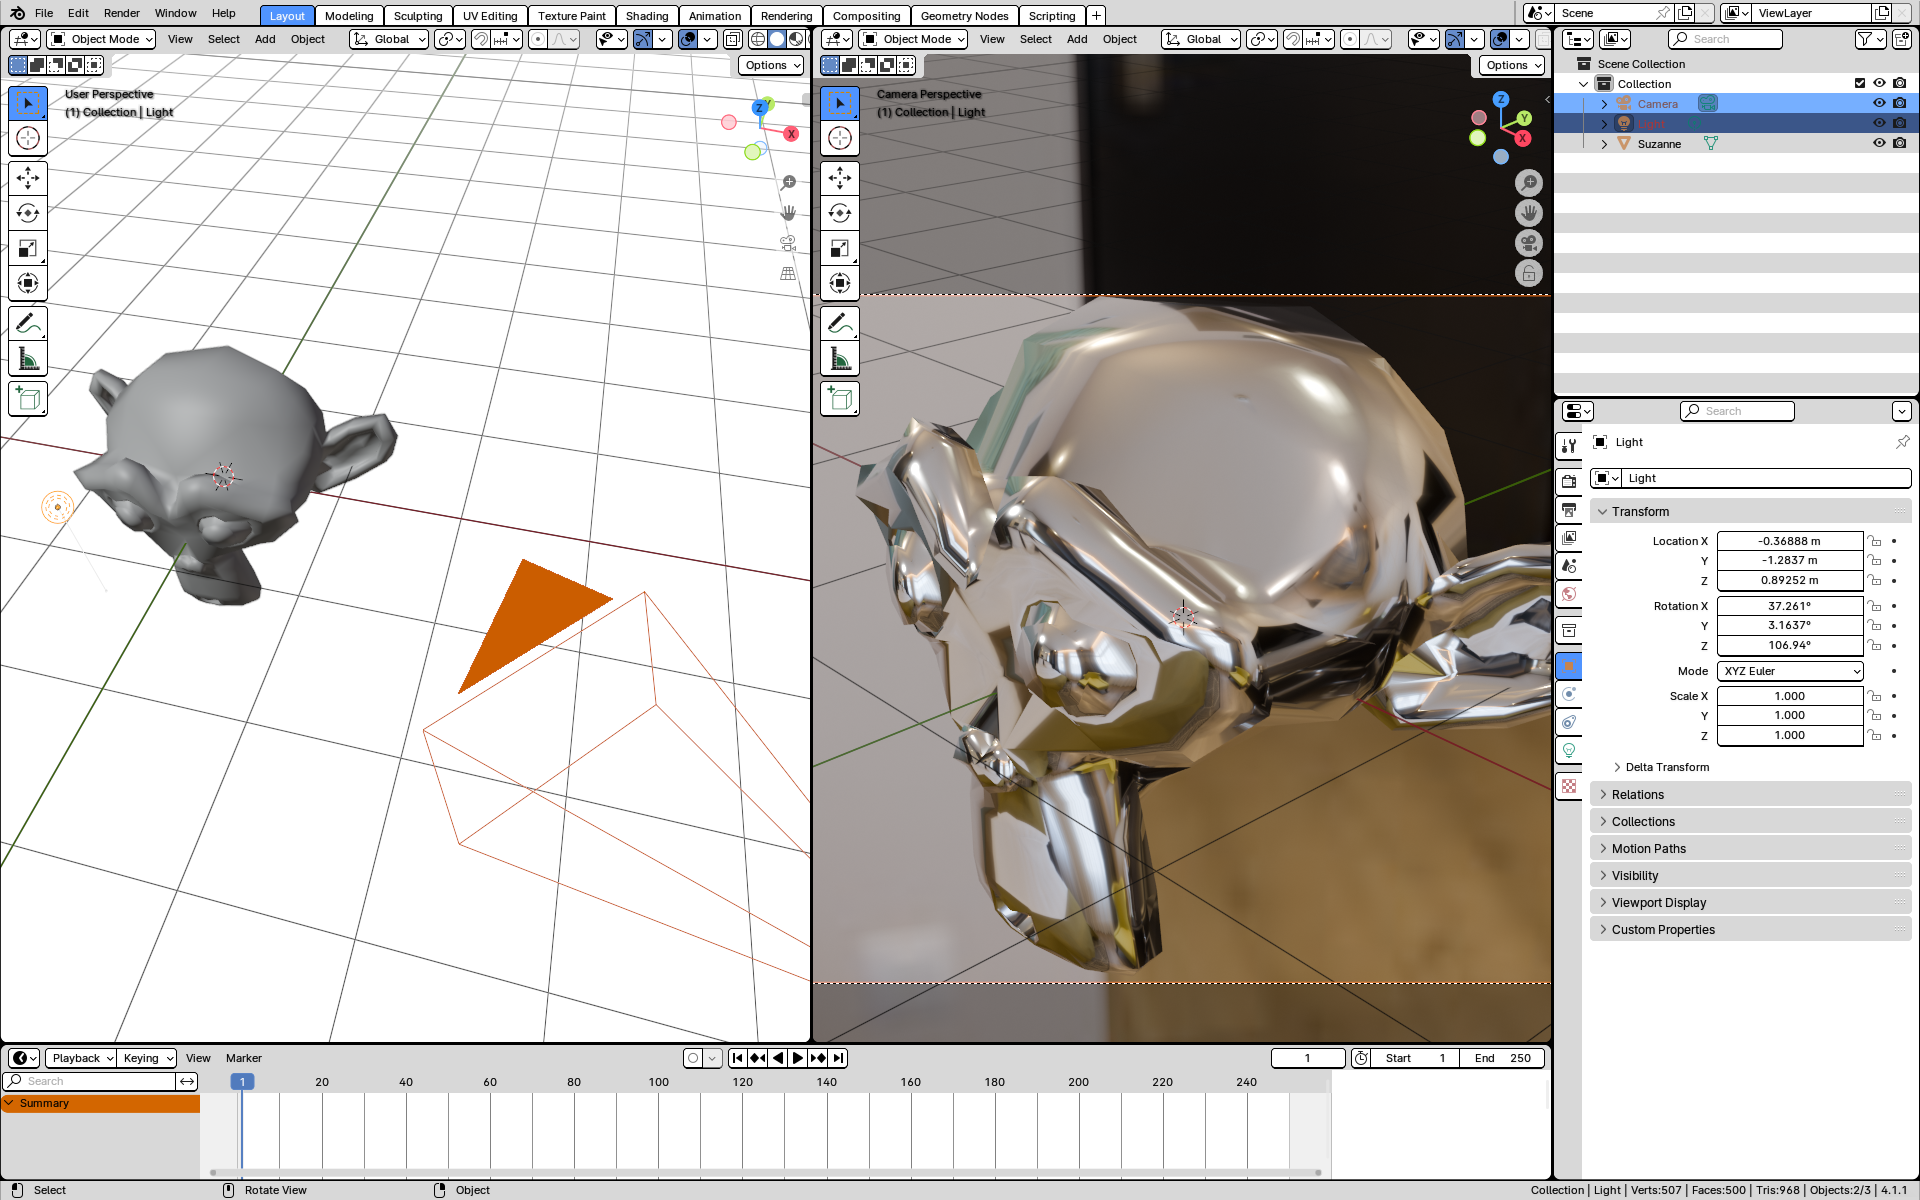Disable Camera render via camera icon

tap(1900, 103)
